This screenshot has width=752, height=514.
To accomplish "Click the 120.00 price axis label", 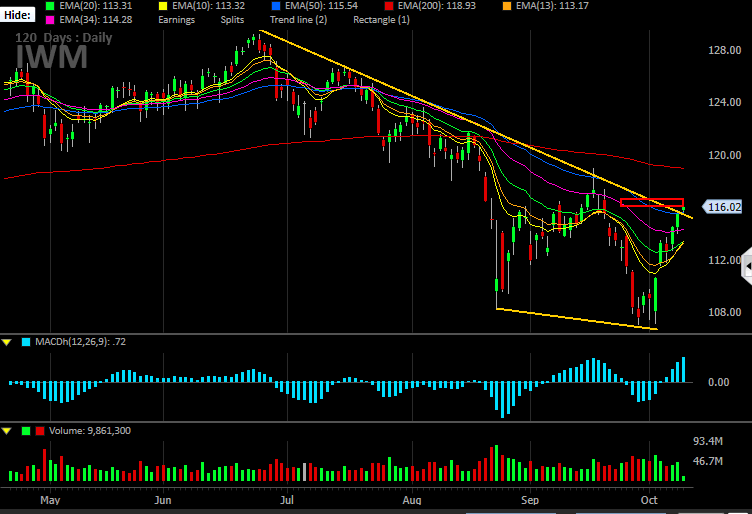I will click(725, 155).
